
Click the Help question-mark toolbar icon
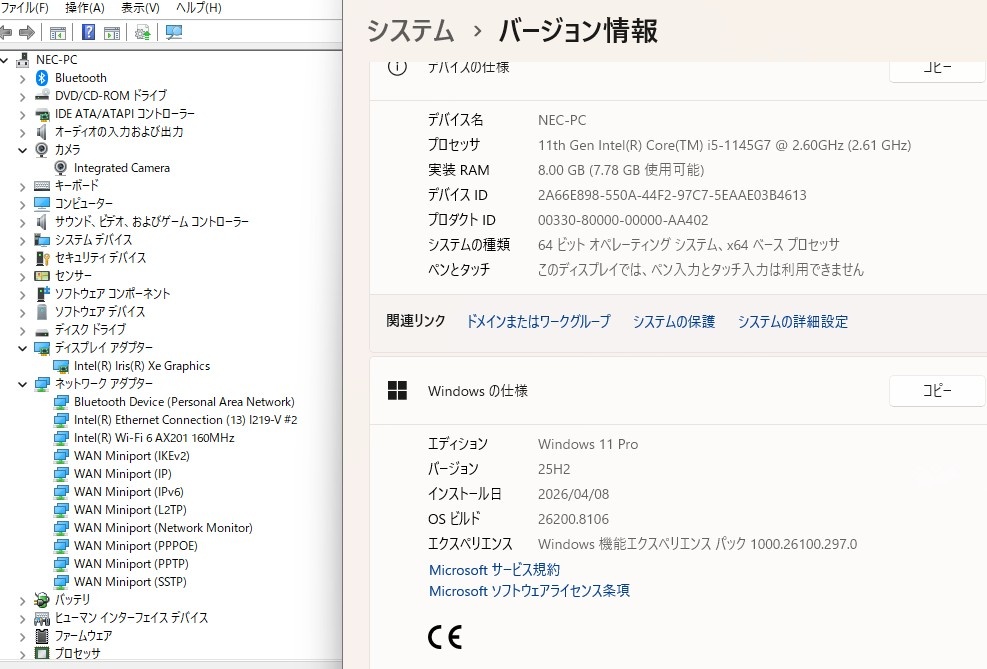coord(88,32)
